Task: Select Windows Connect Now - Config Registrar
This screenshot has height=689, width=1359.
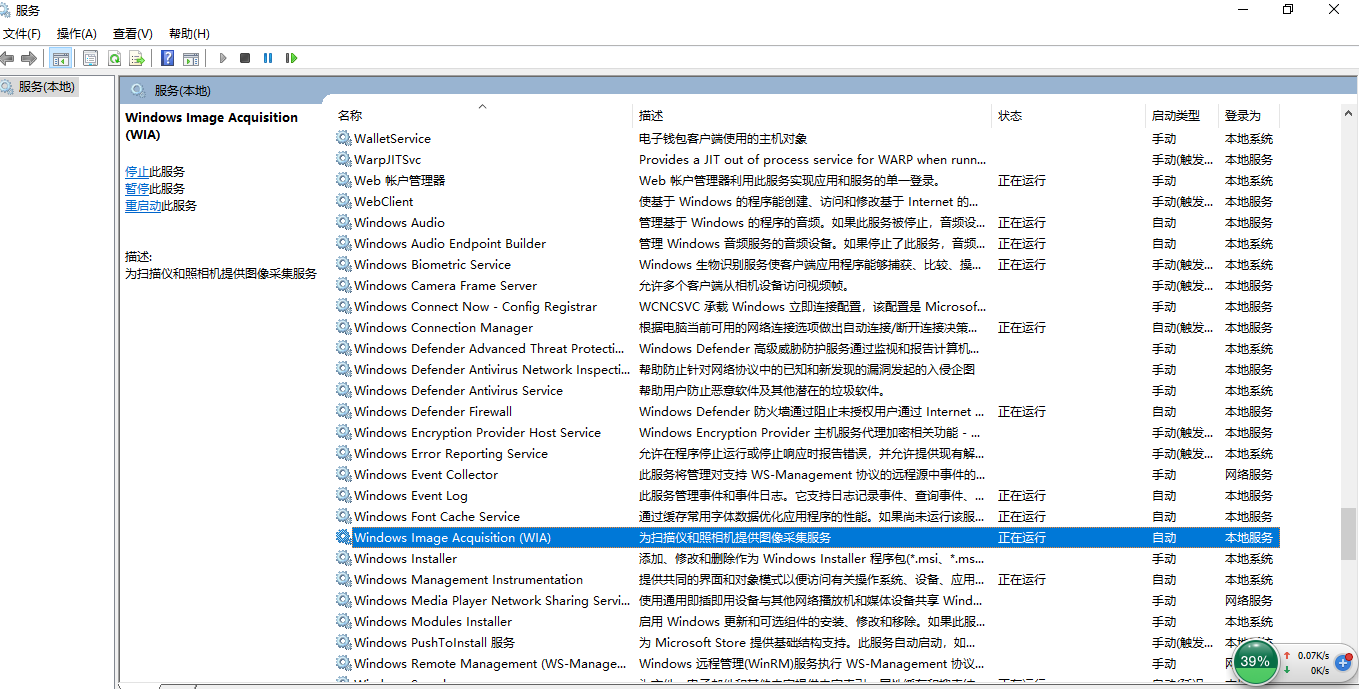Action: point(807,306)
